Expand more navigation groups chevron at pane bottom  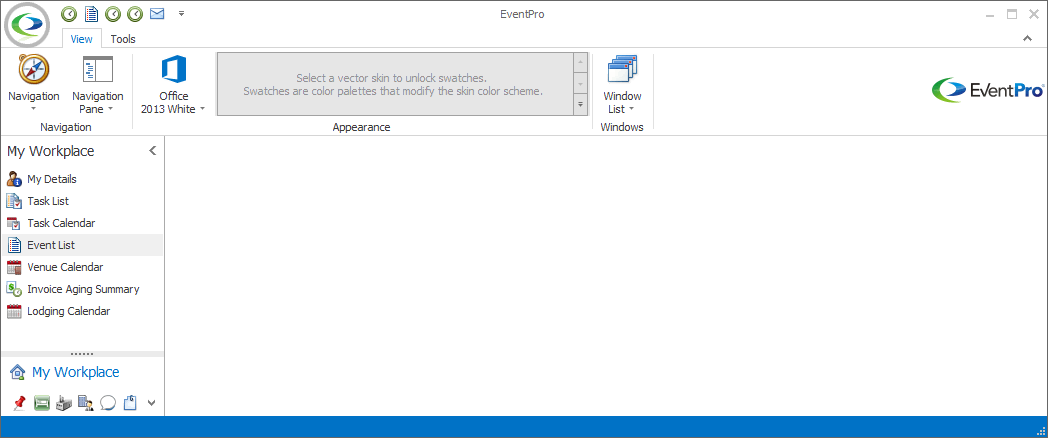click(152, 403)
